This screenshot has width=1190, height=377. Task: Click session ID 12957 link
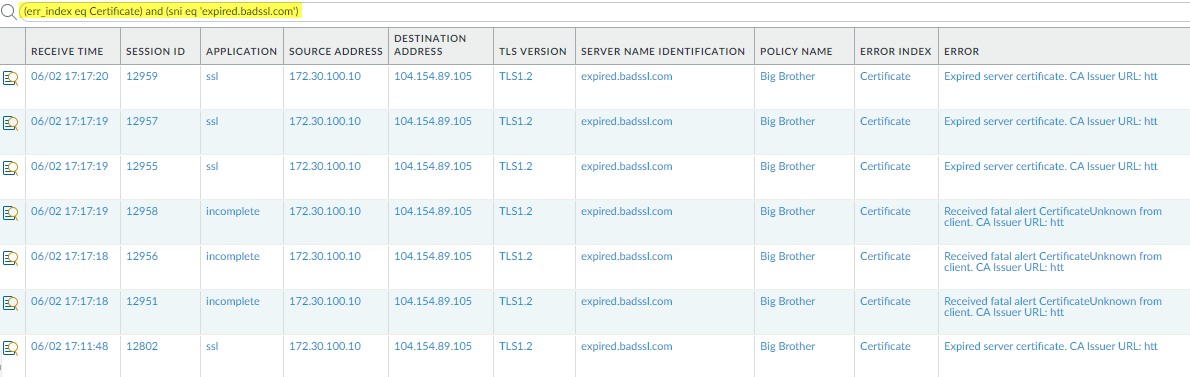pos(142,121)
